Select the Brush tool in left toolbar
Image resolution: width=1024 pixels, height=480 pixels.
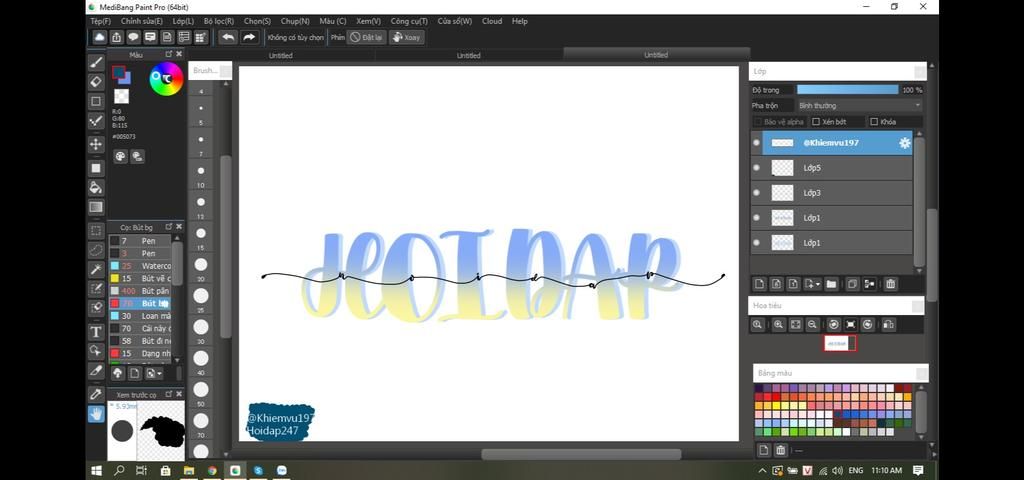[x=96, y=62]
